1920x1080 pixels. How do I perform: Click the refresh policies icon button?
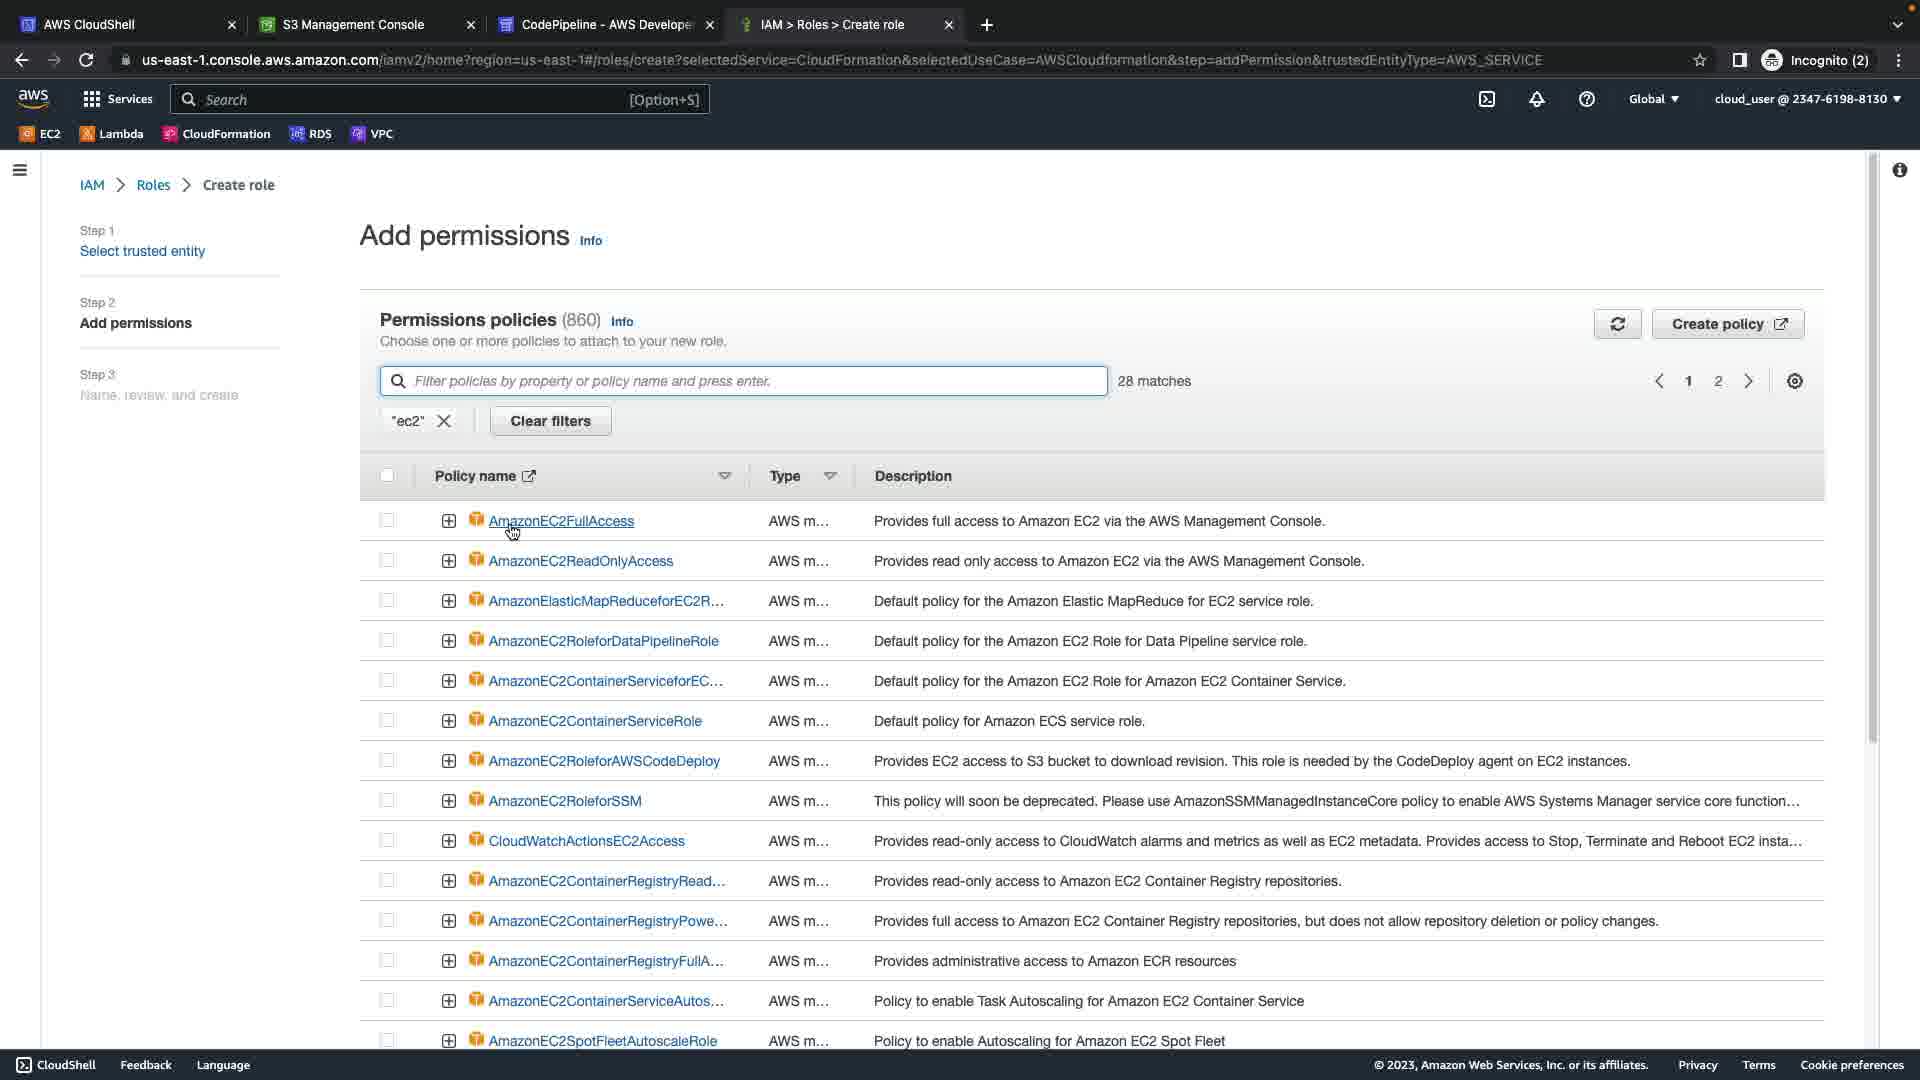[1617, 324]
